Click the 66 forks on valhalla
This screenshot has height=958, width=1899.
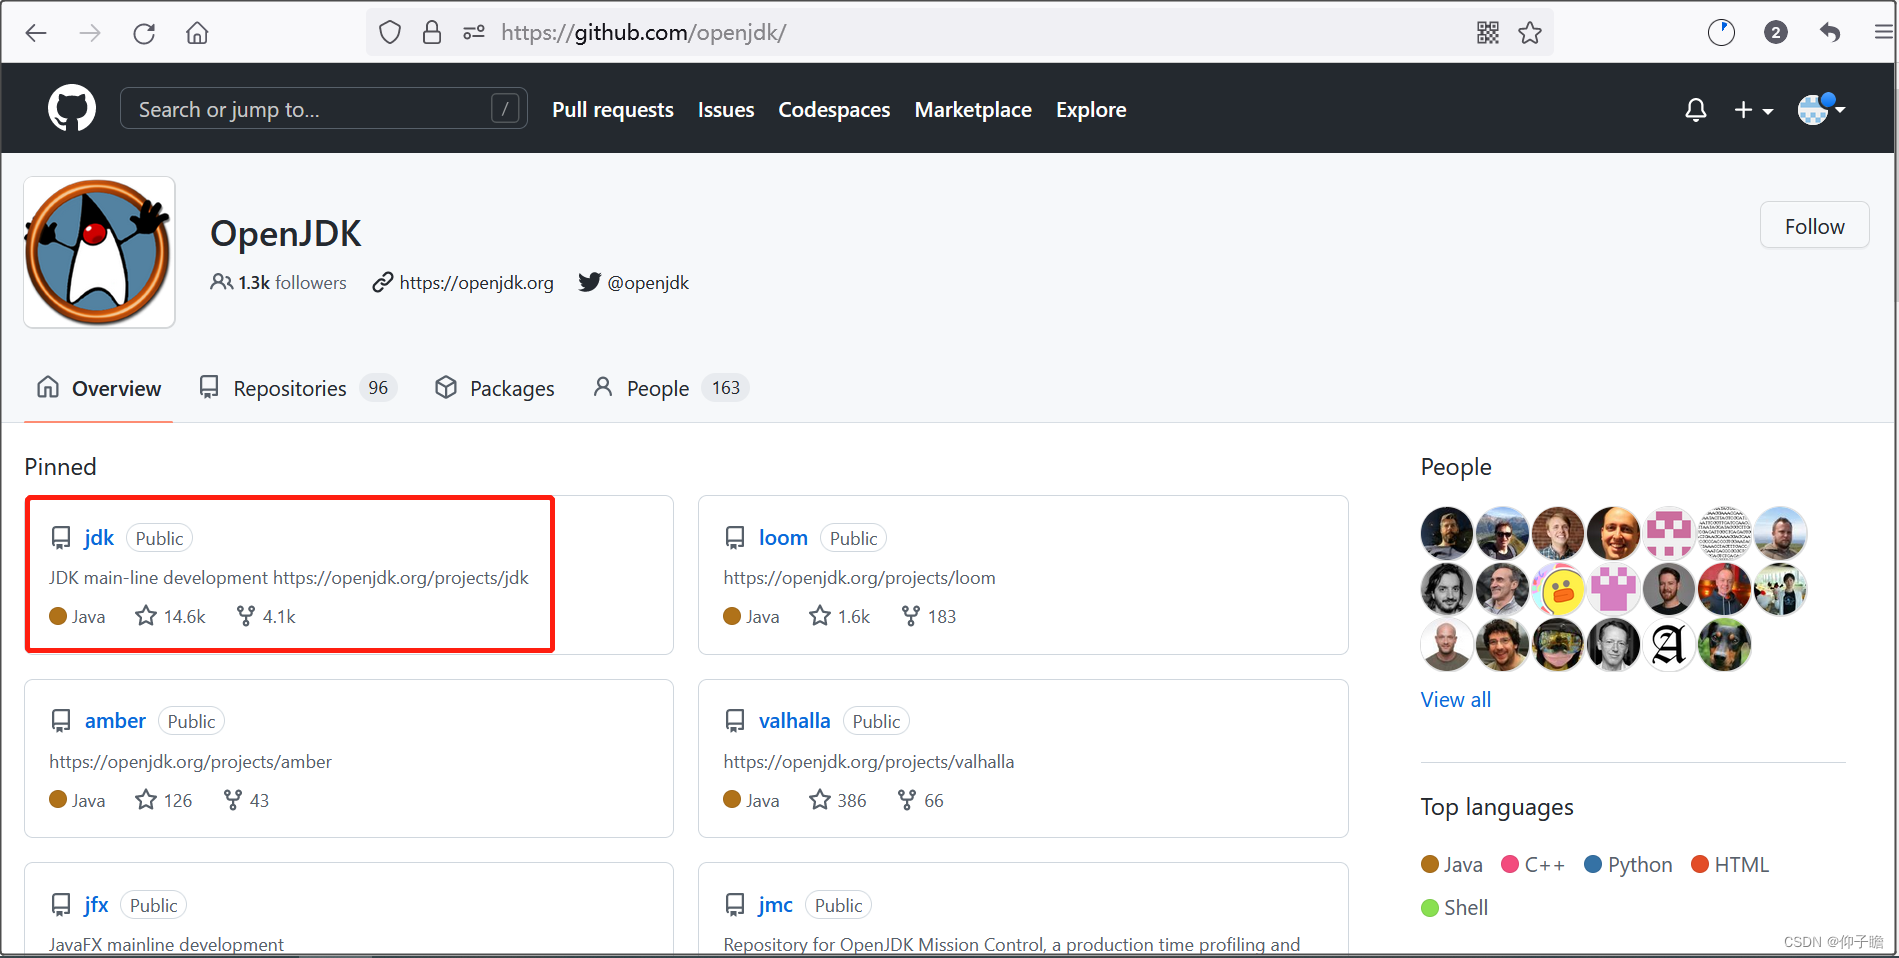click(x=921, y=801)
